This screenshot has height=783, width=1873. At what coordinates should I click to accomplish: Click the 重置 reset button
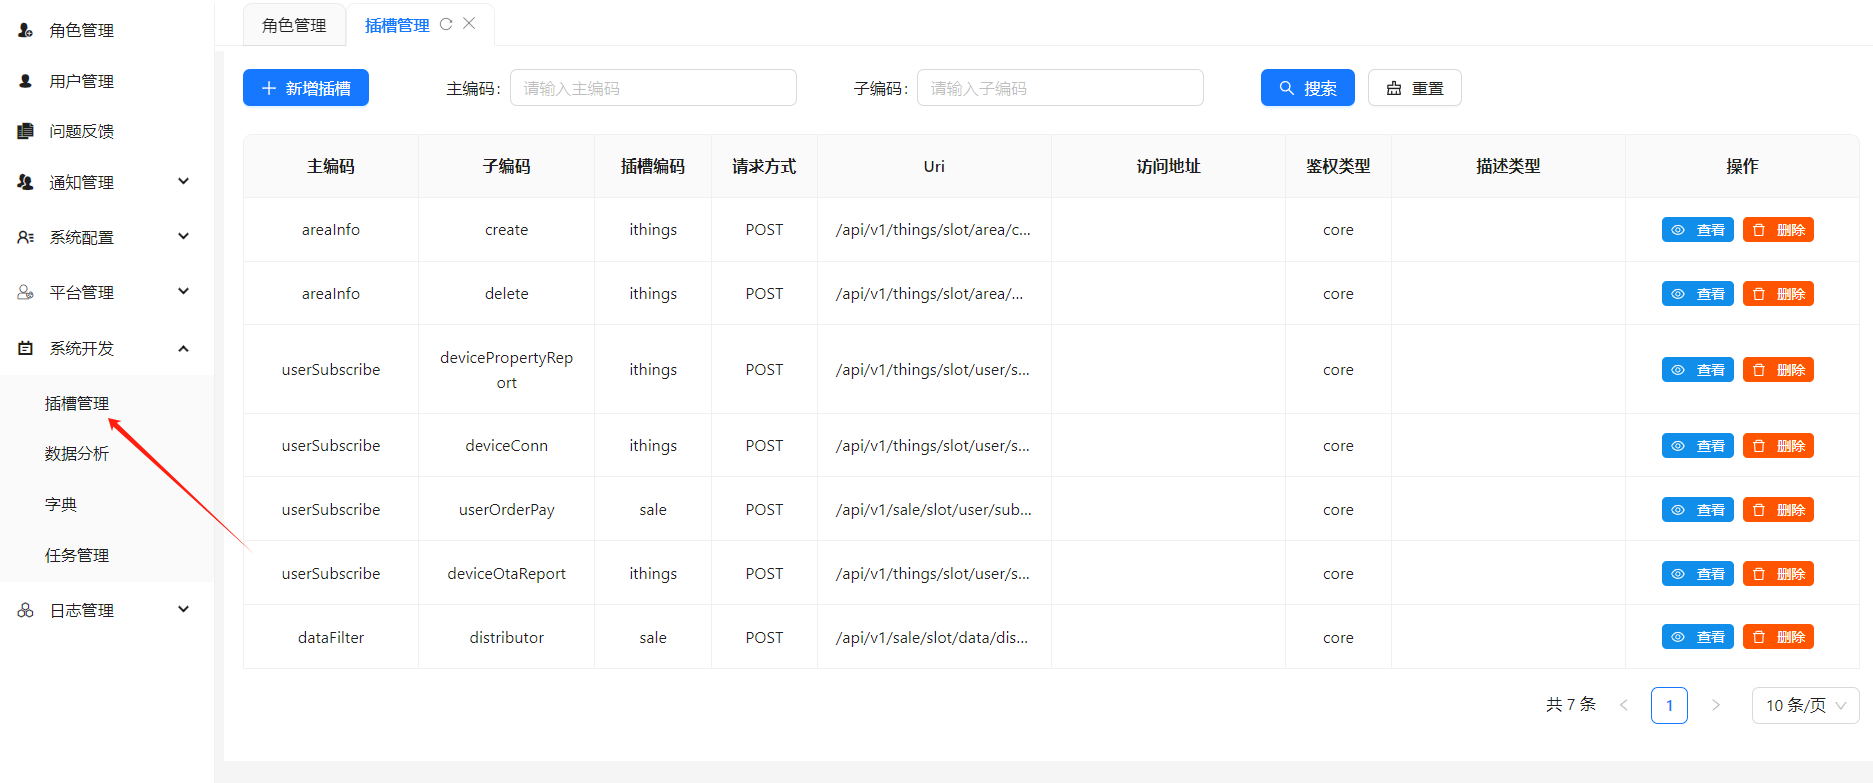pyautogui.click(x=1414, y=88)
